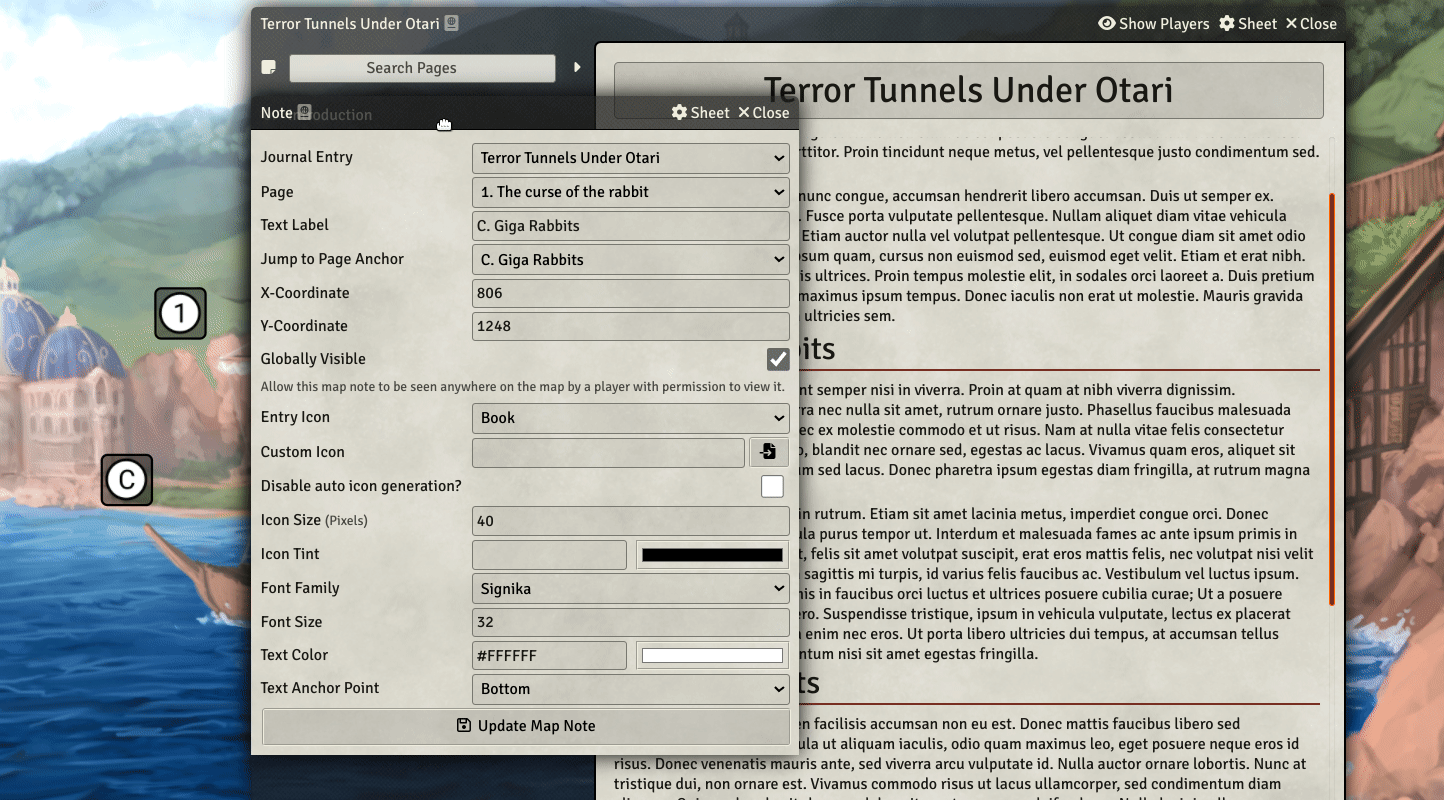
Task: Click the Search Pages input field
Action: click(422, 68)
